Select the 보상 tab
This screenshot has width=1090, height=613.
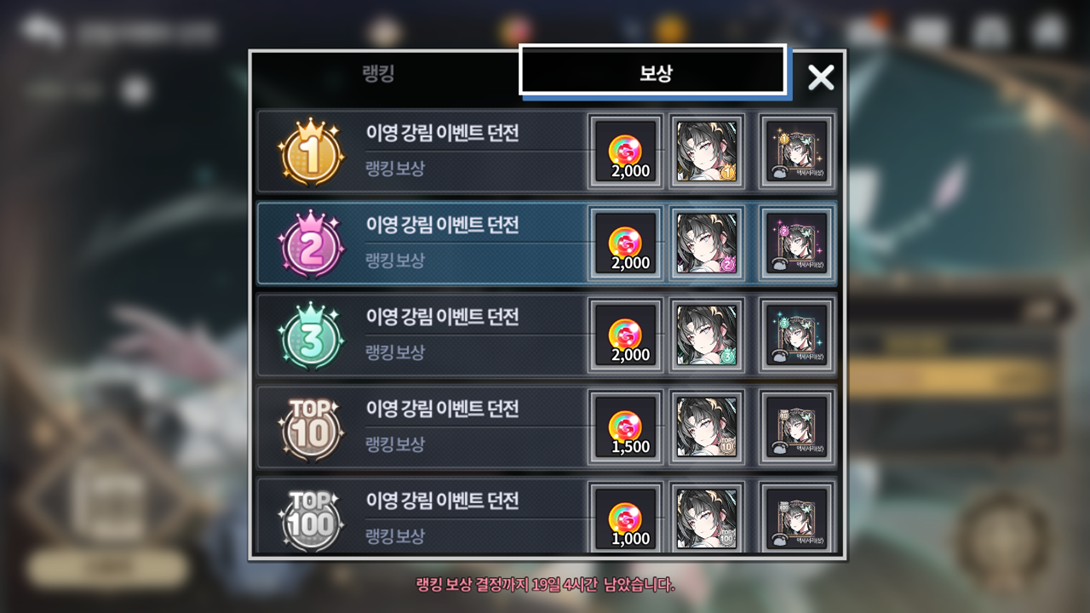coord(653,72)
